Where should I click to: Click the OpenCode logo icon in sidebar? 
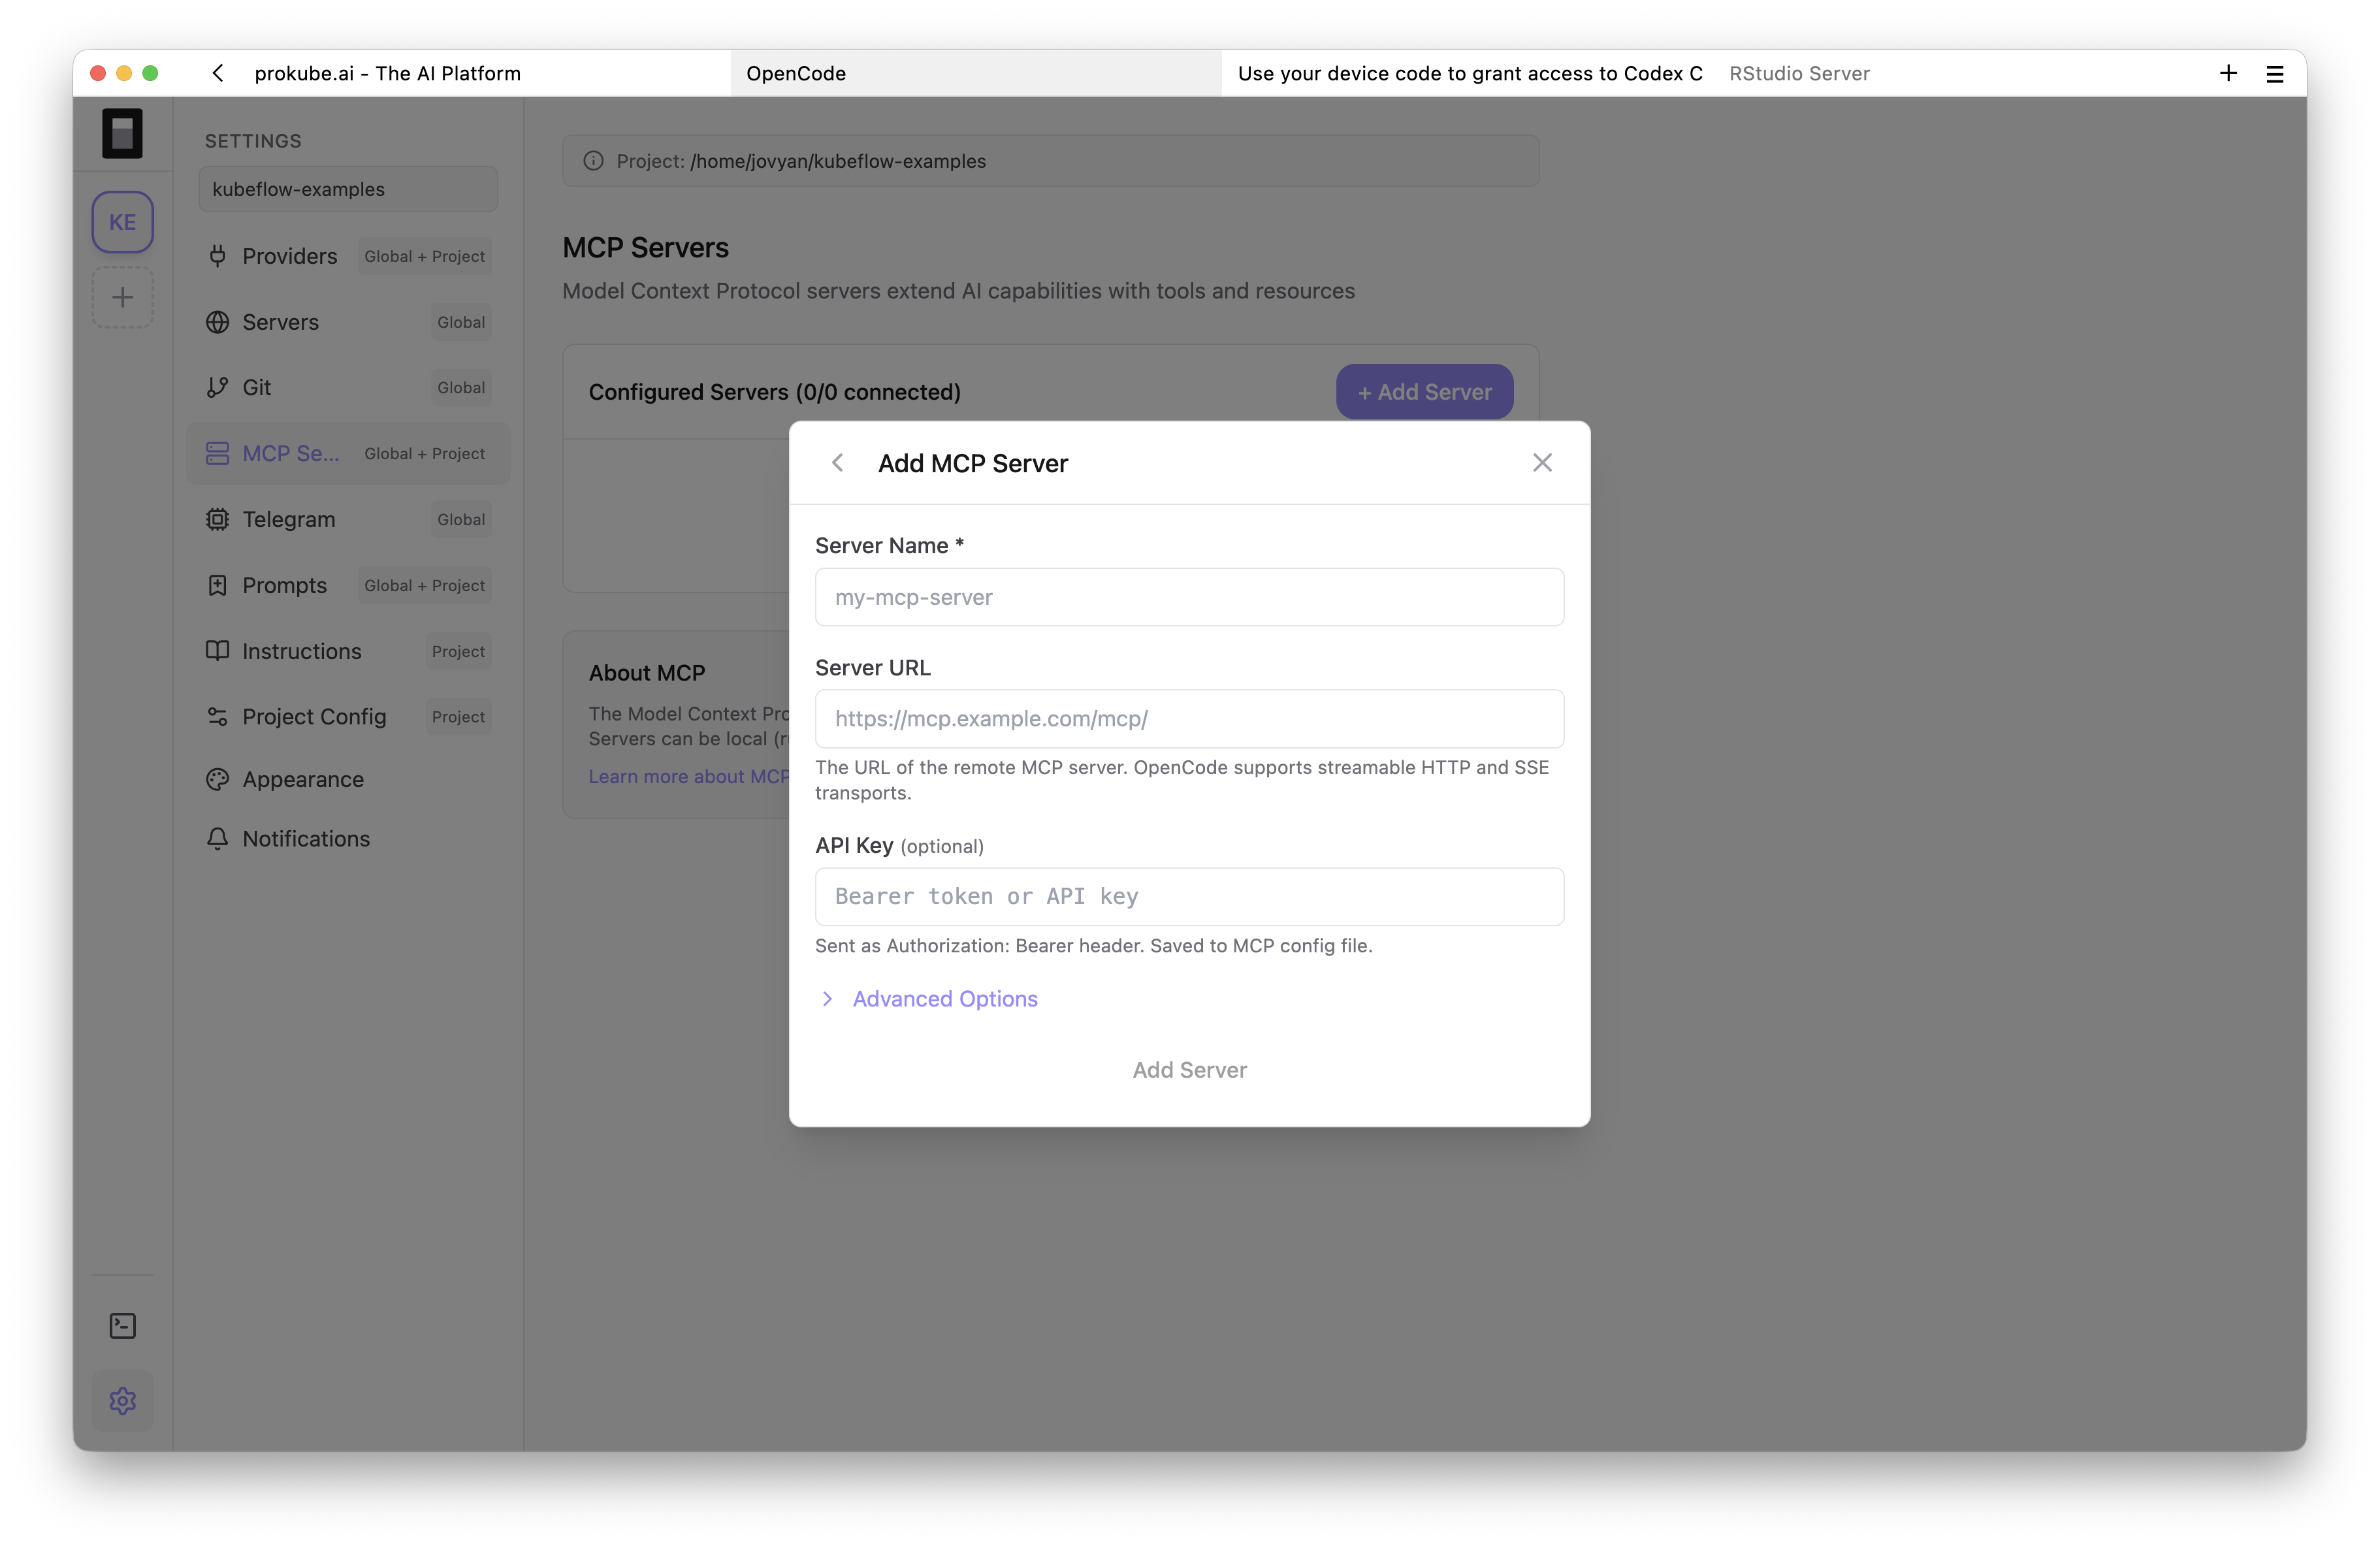[x=122, y=134]
